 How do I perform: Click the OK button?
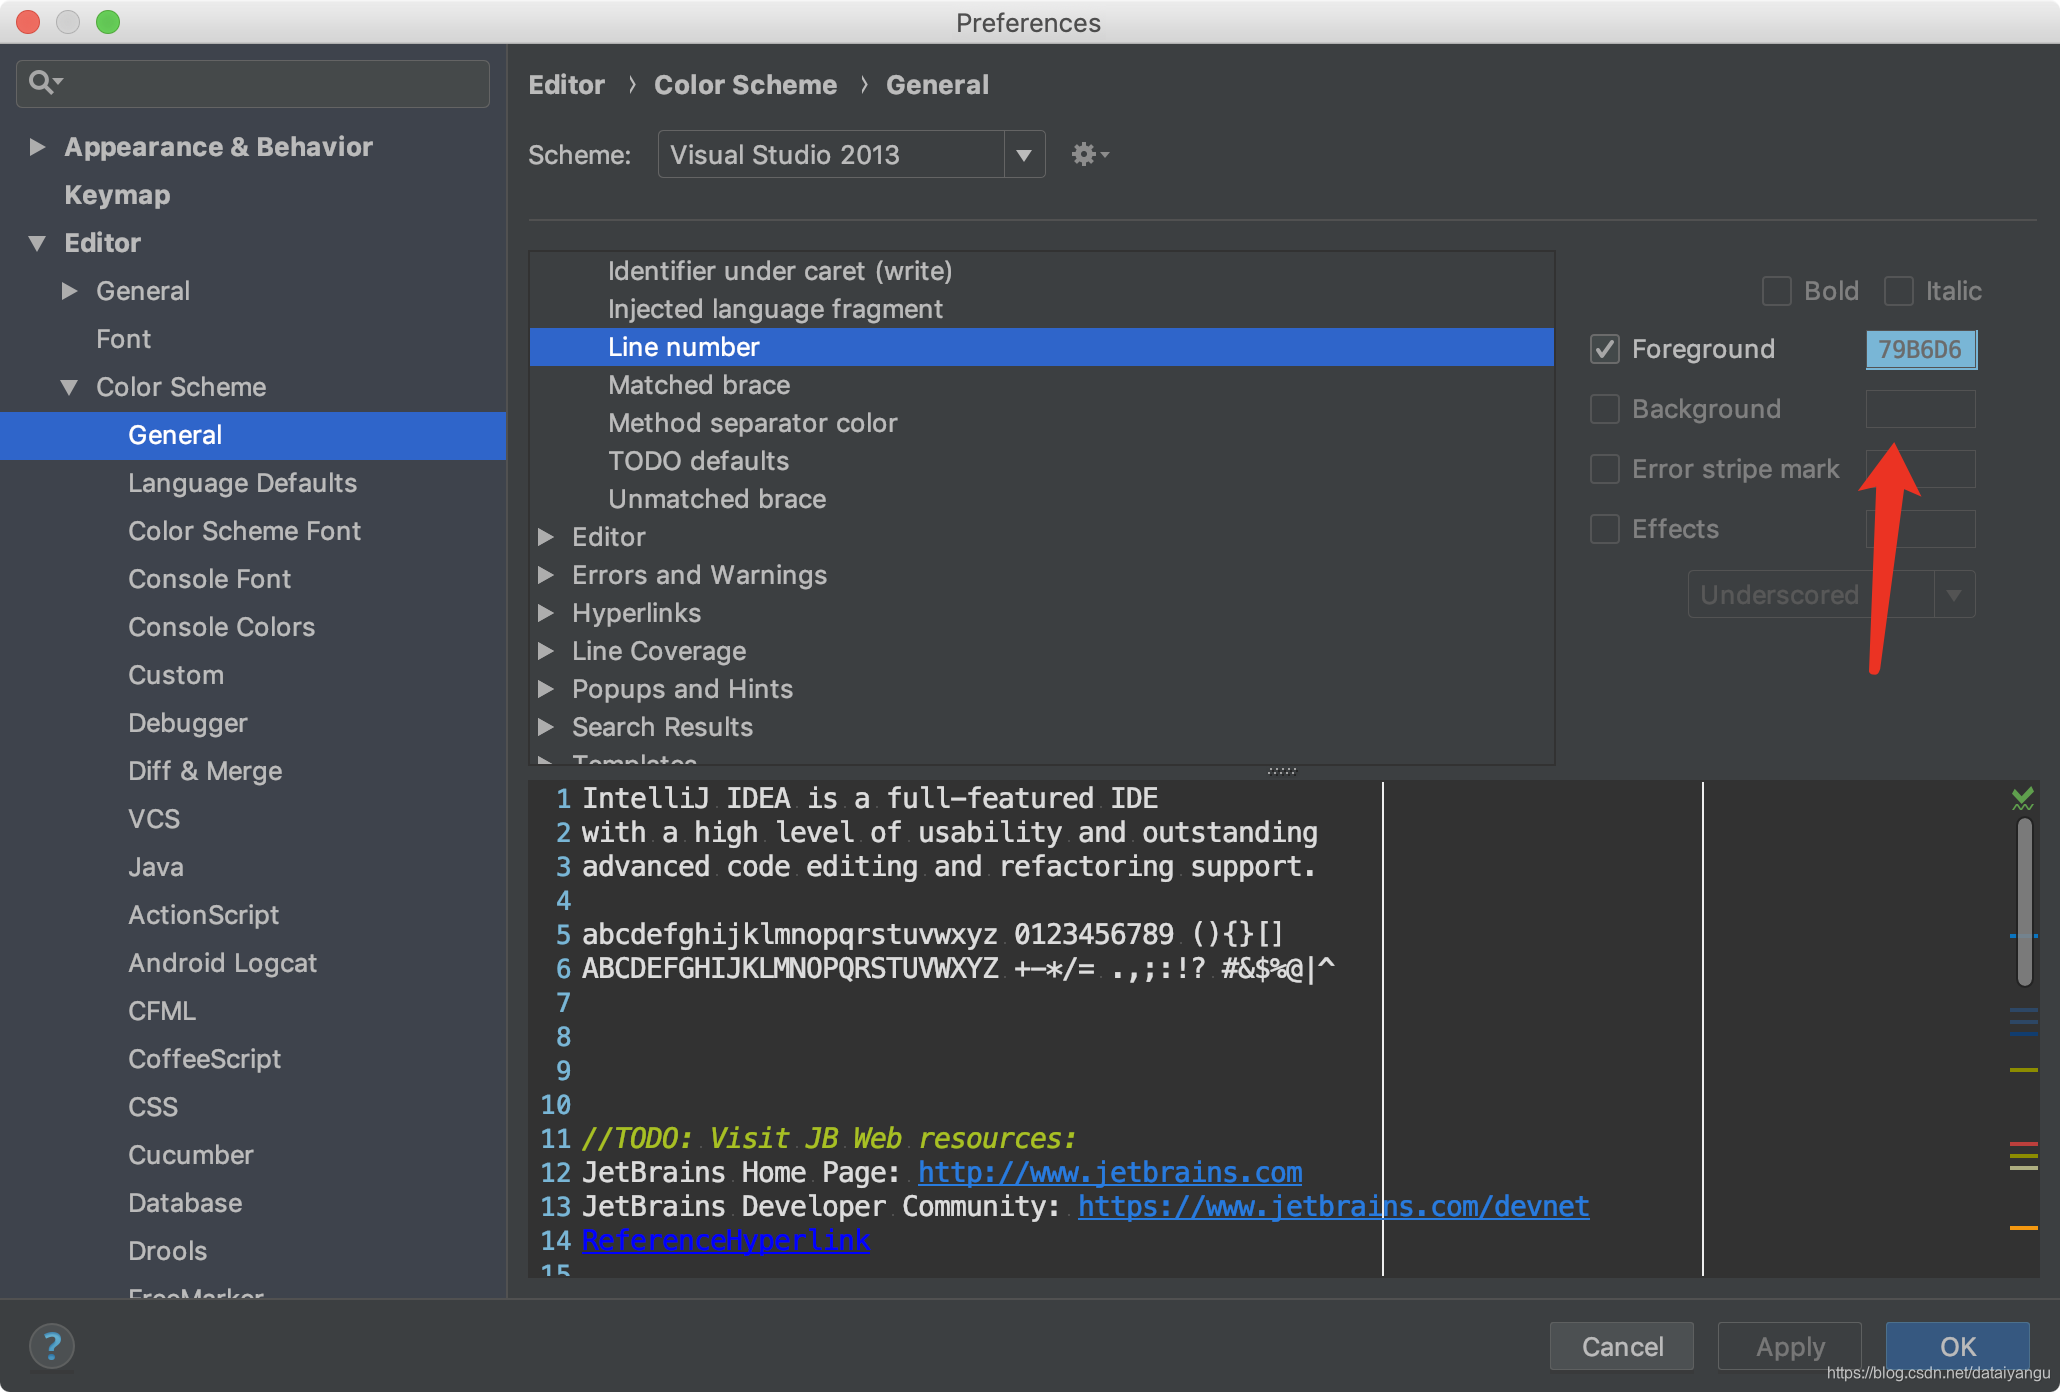pyautogui.click(x=1956, y=1346)
